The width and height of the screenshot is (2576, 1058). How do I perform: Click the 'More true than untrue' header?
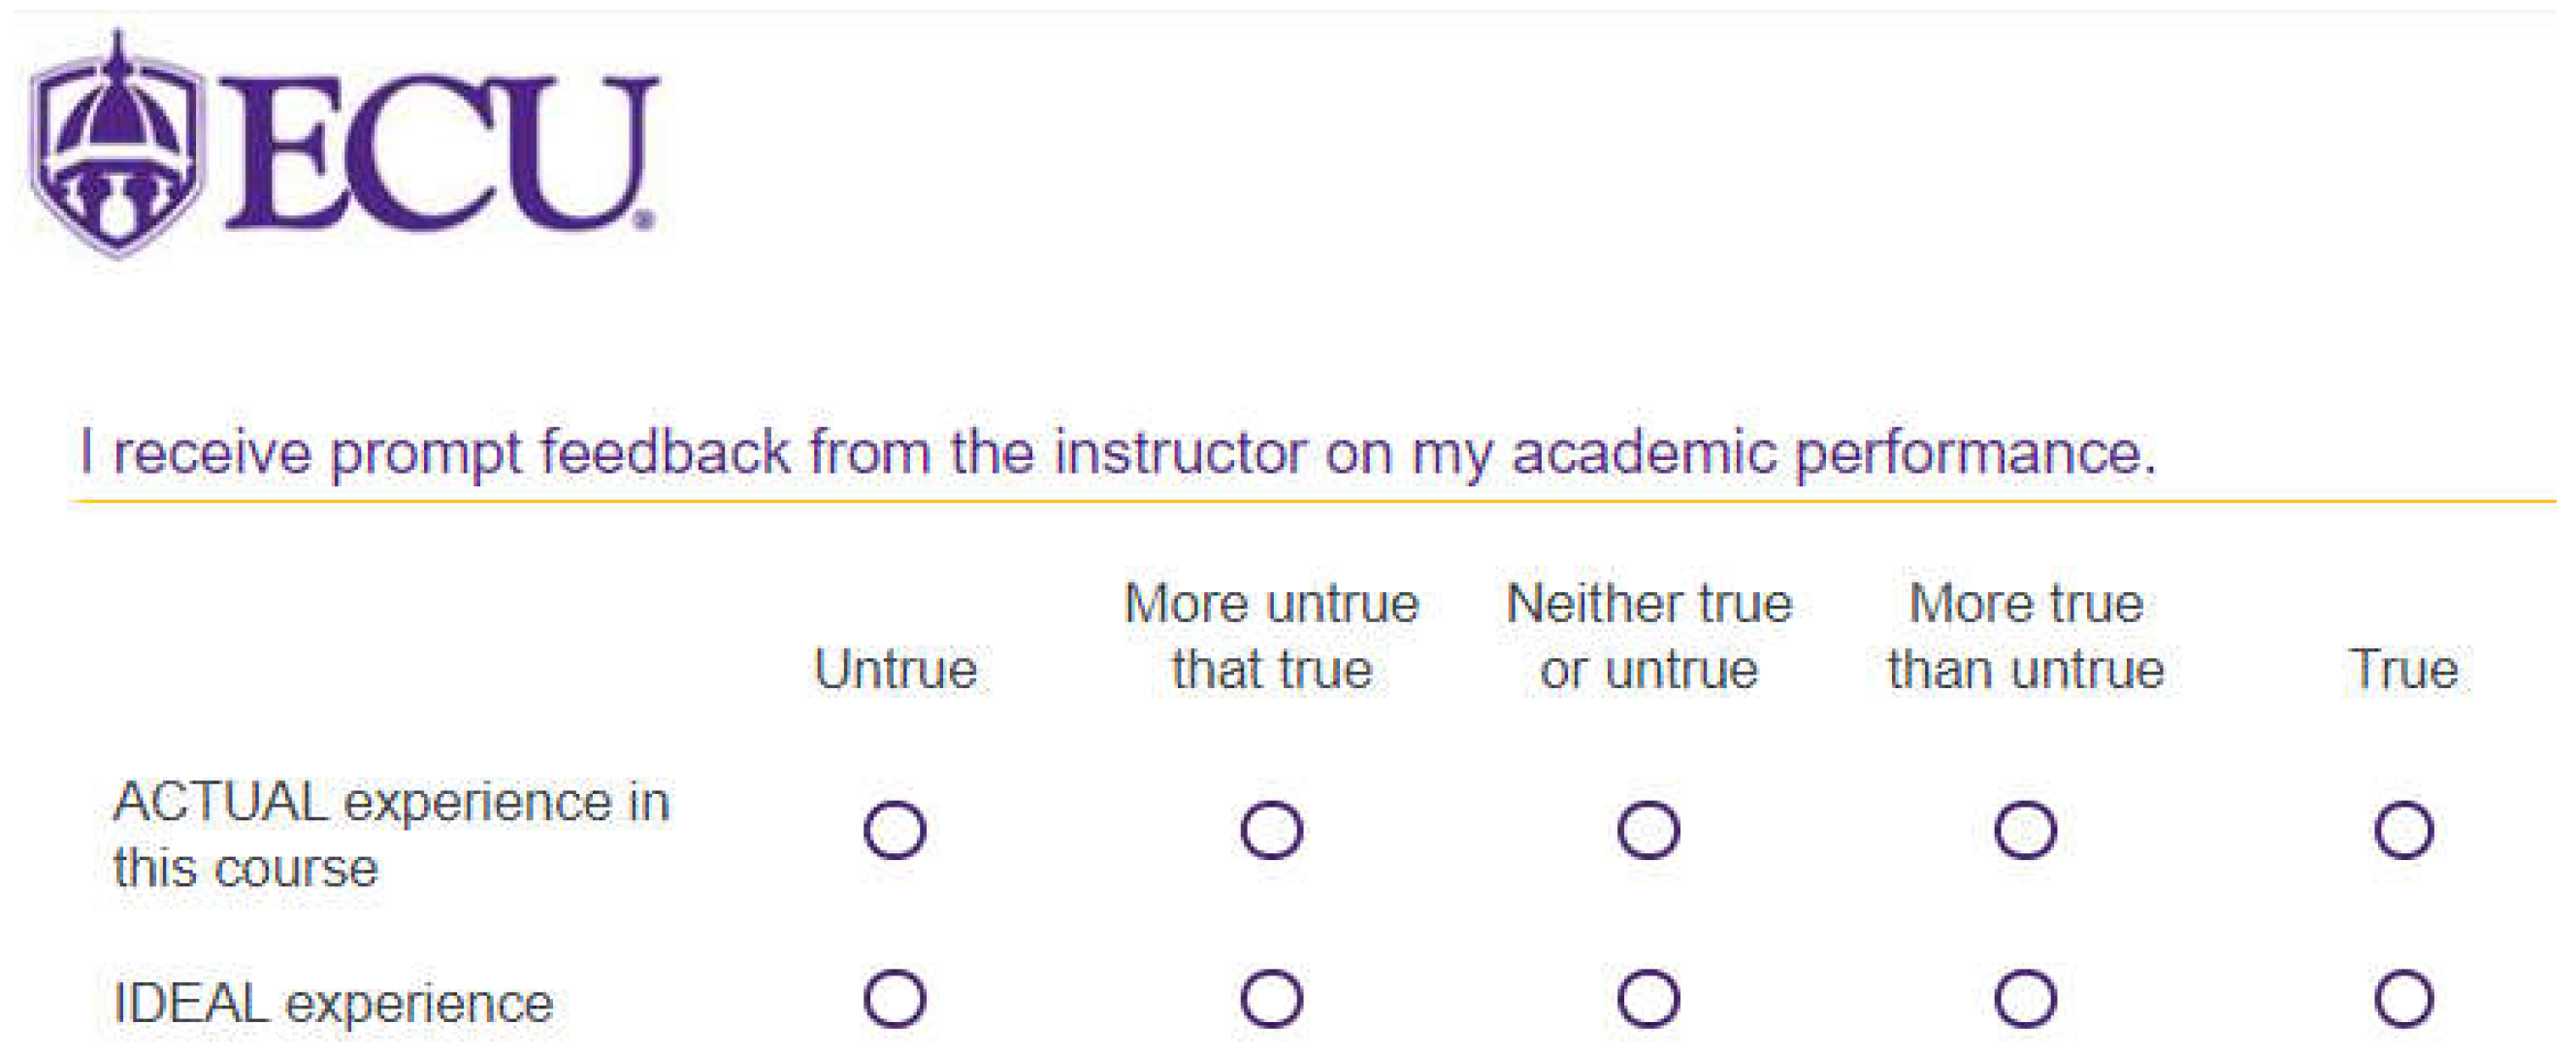(2025, 636)
